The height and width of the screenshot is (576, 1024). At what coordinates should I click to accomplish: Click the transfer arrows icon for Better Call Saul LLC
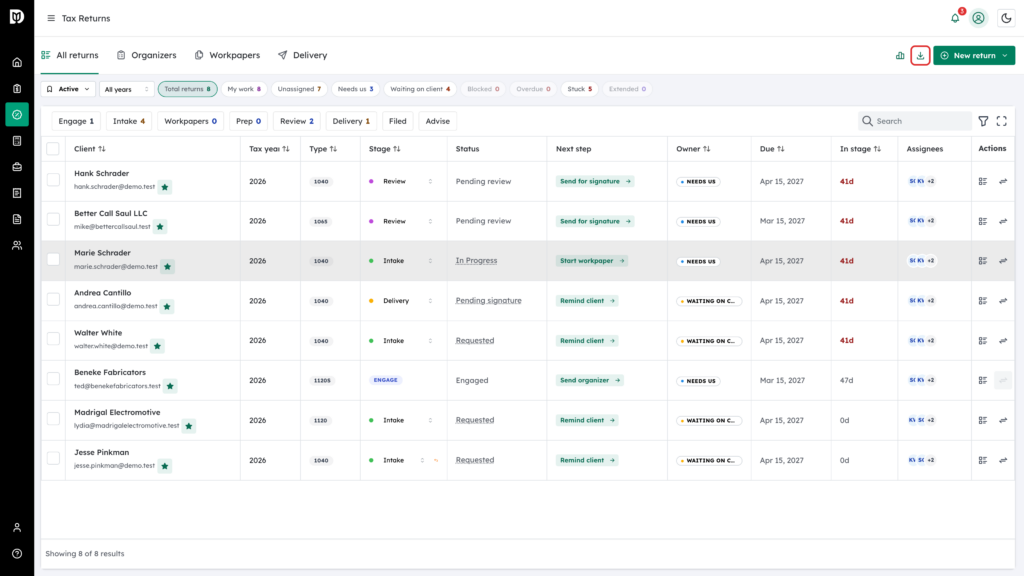click(x=1003, y=221)
